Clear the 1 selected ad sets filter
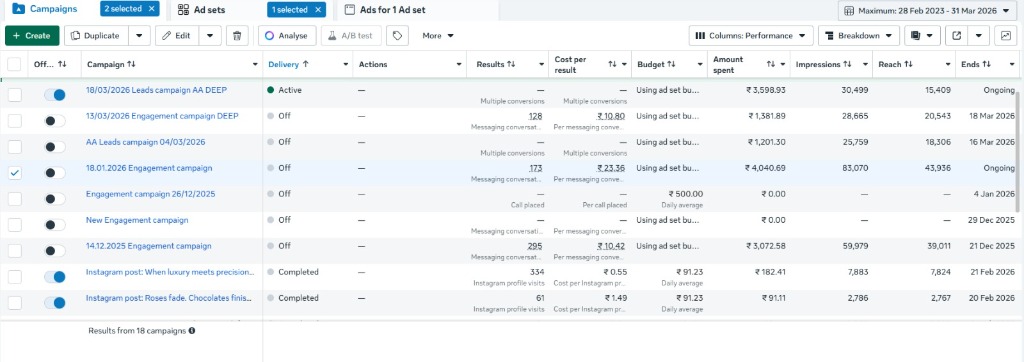Viewport: 1024px width, 362px height. click(319, 9)
